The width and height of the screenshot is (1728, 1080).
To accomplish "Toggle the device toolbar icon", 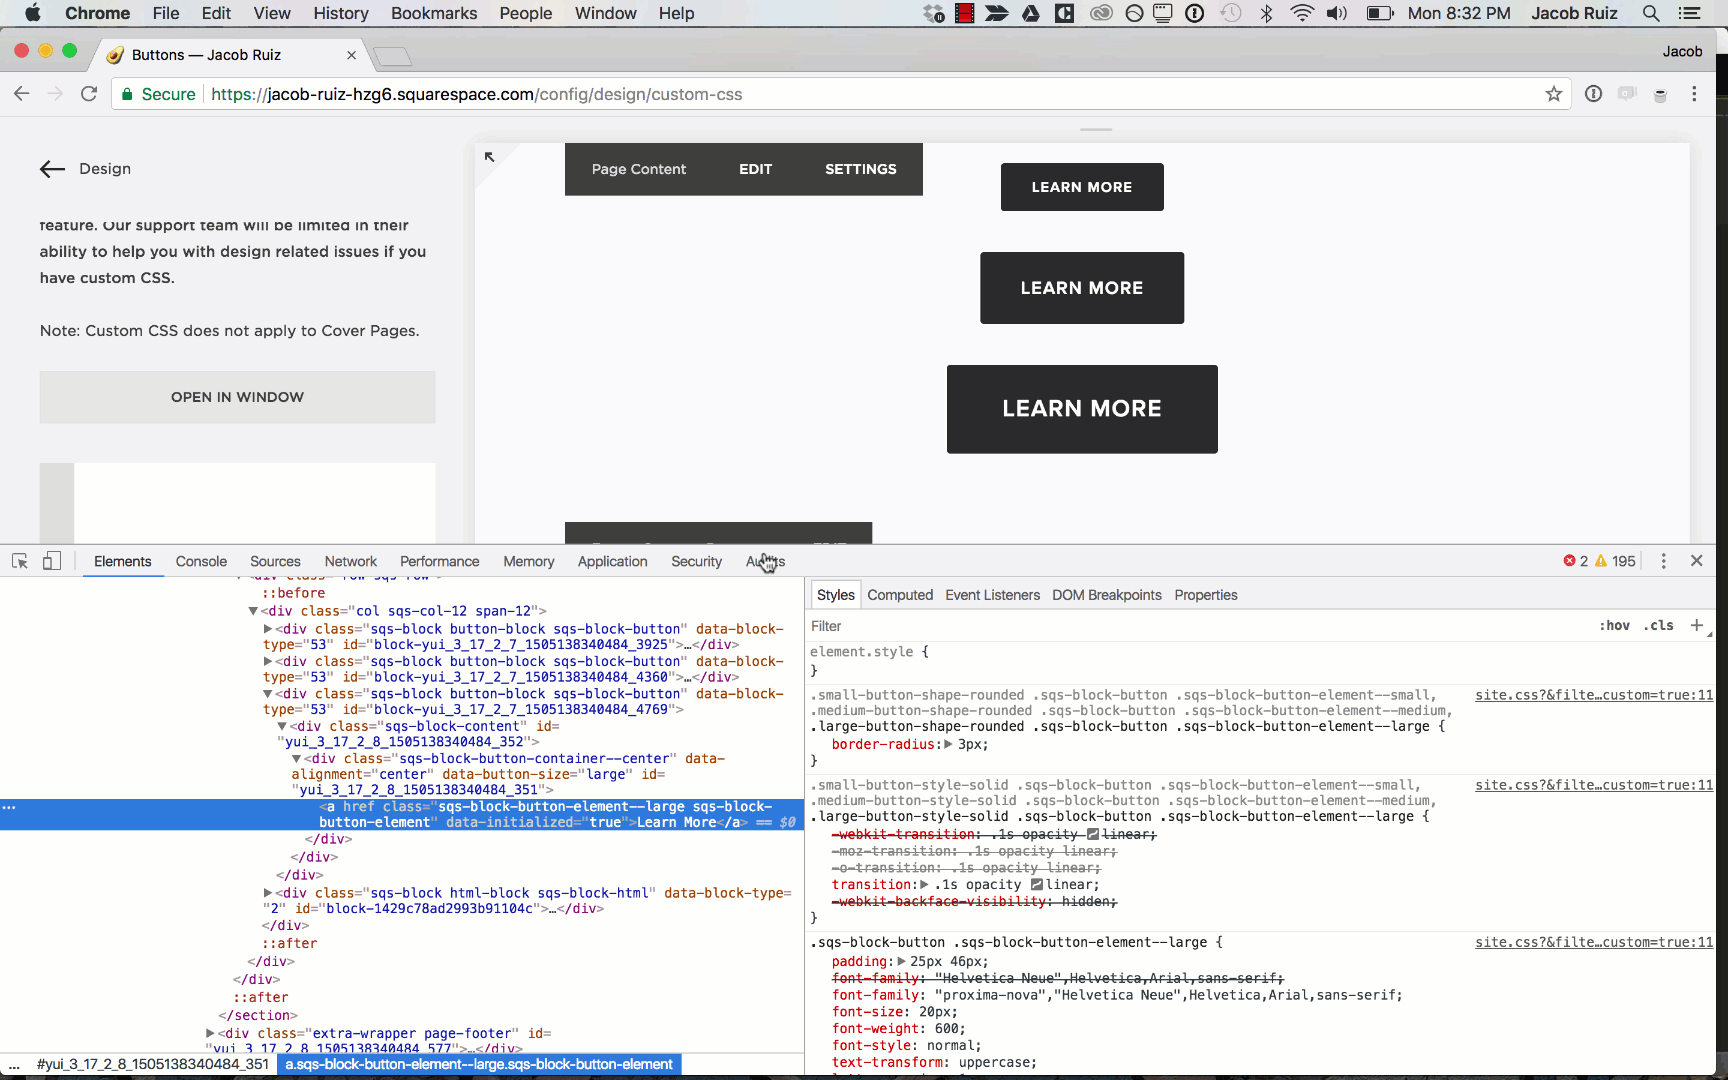I will pos(52,561).
